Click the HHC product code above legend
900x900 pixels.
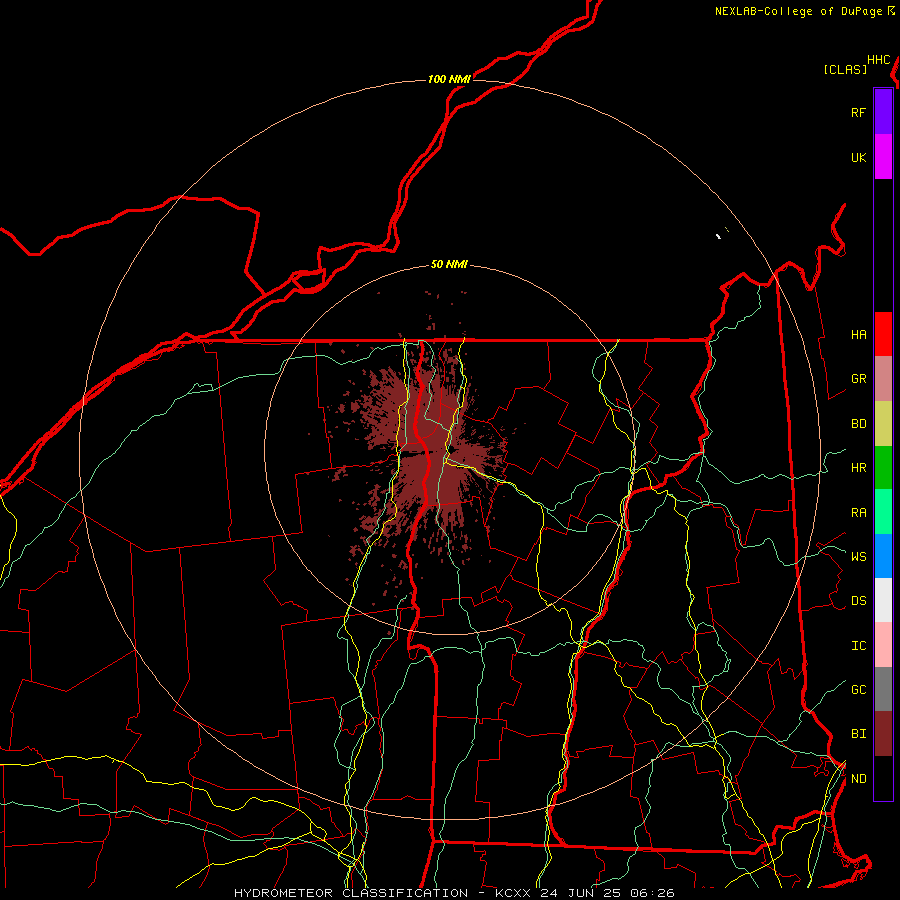pyautogui.click(x=879, y=60)
